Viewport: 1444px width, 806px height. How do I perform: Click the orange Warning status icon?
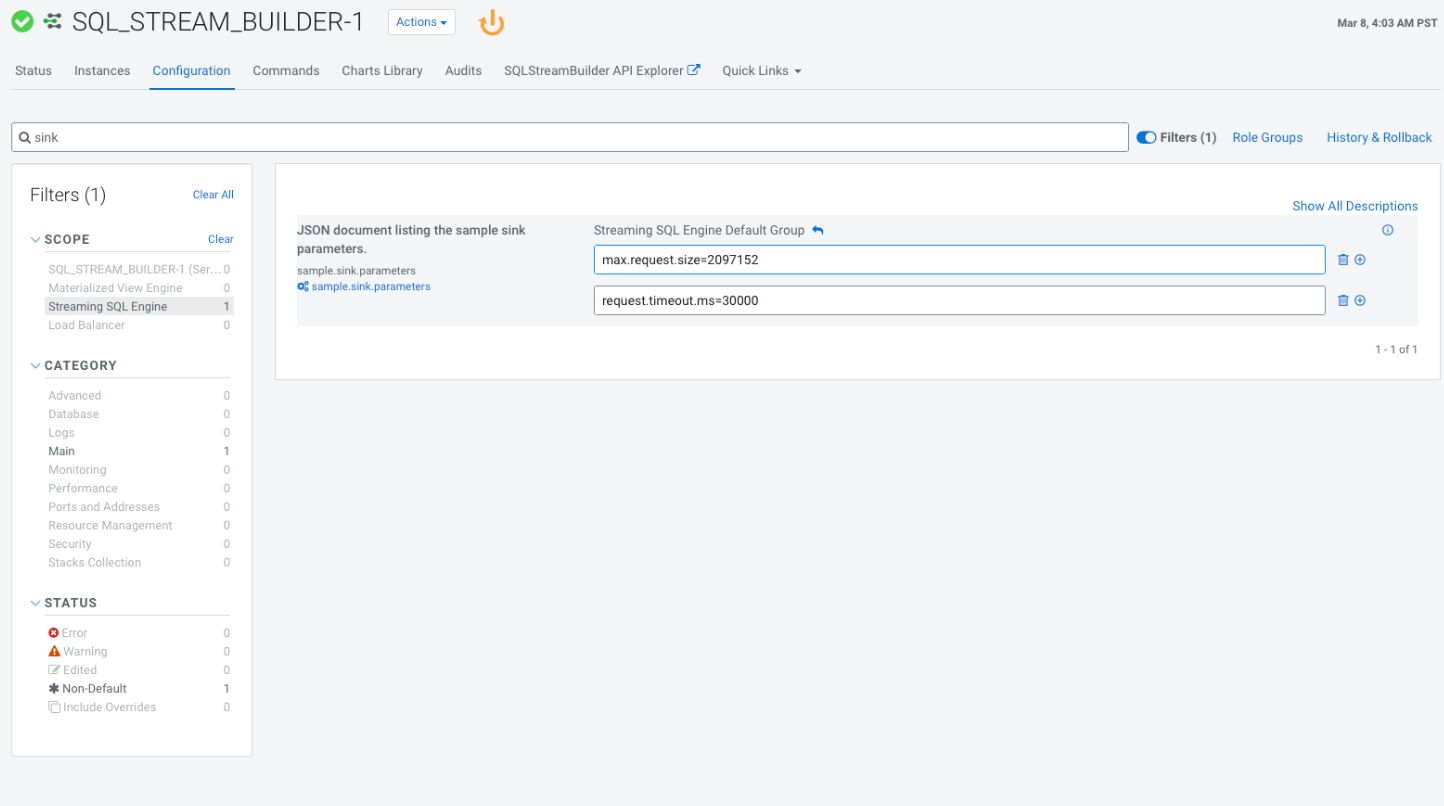54,651
